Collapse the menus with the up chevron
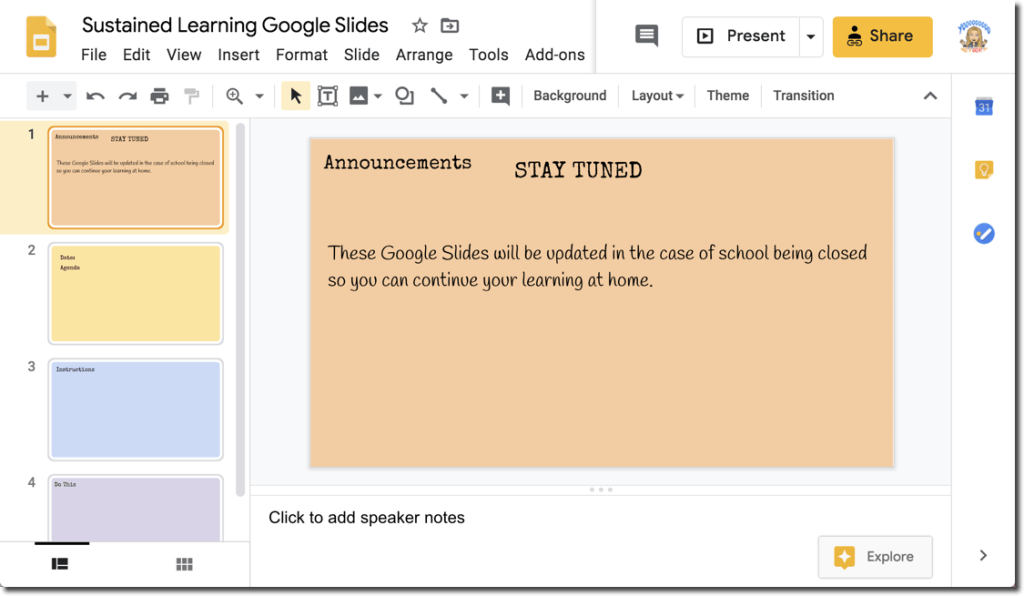The width and height of the screenshot is (1024, 596). click(x=930, y=96)
